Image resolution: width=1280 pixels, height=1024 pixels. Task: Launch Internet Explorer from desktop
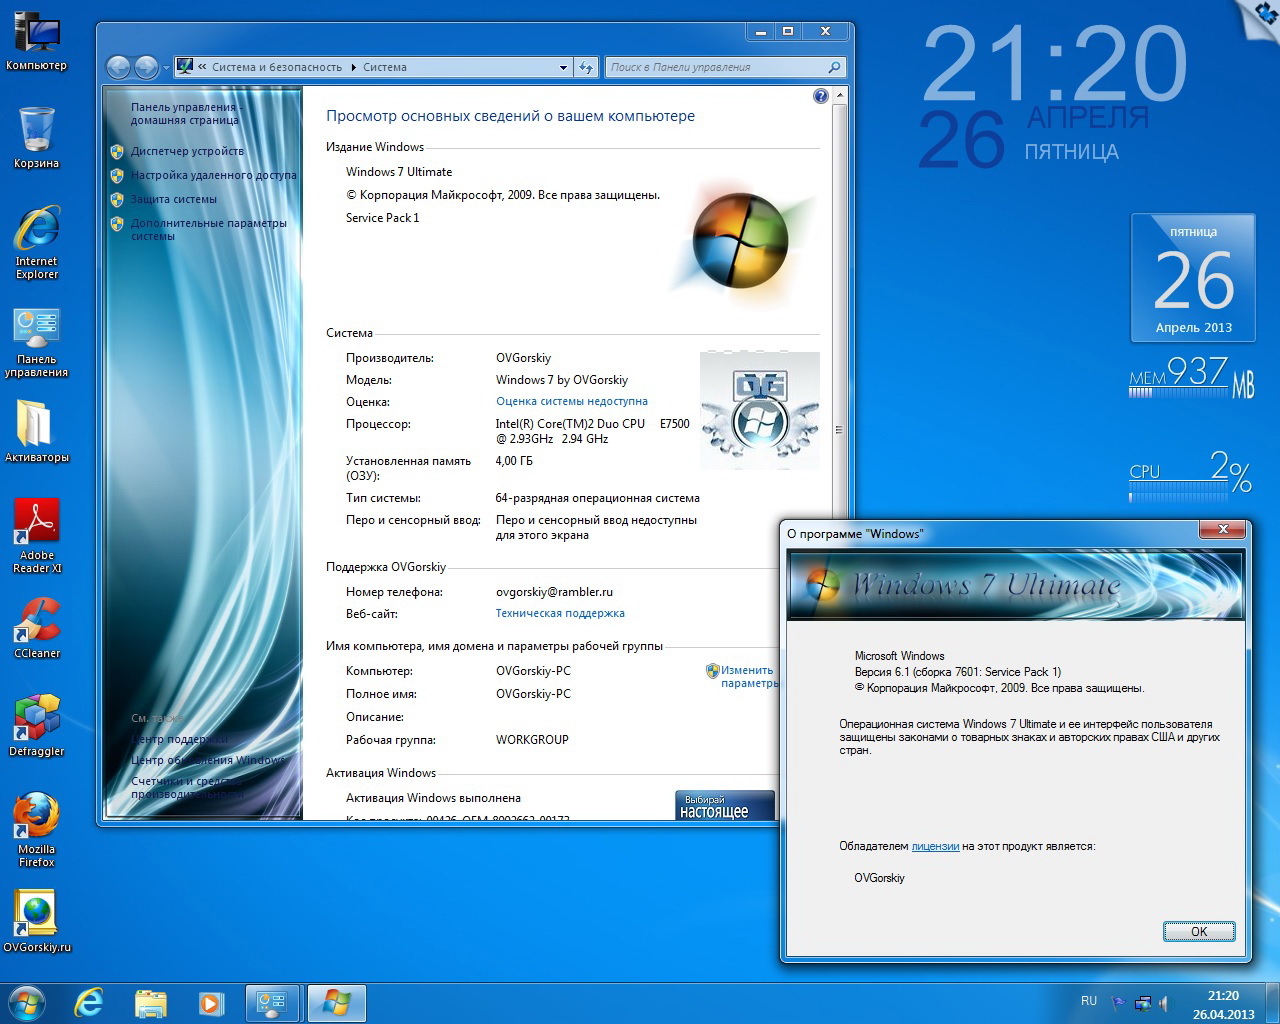(x=37, y=242)
